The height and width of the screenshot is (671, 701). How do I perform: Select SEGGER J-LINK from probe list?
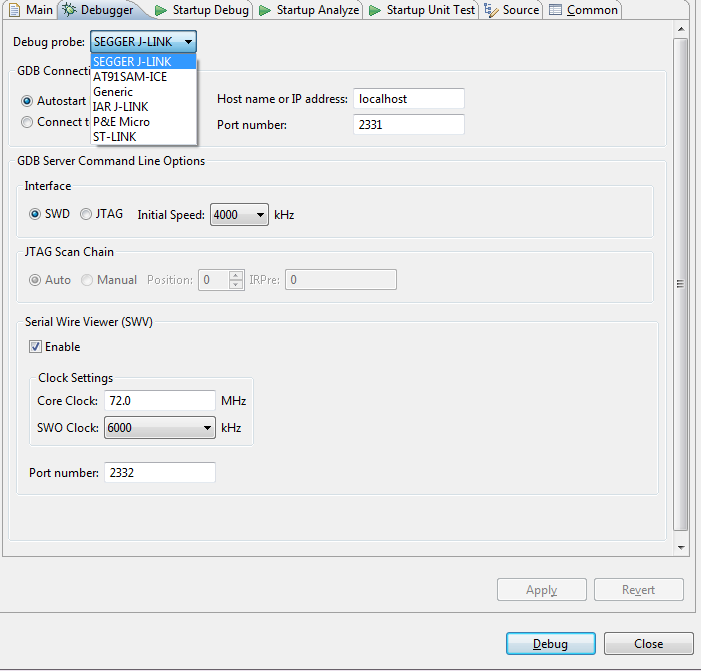pos(143,61)
